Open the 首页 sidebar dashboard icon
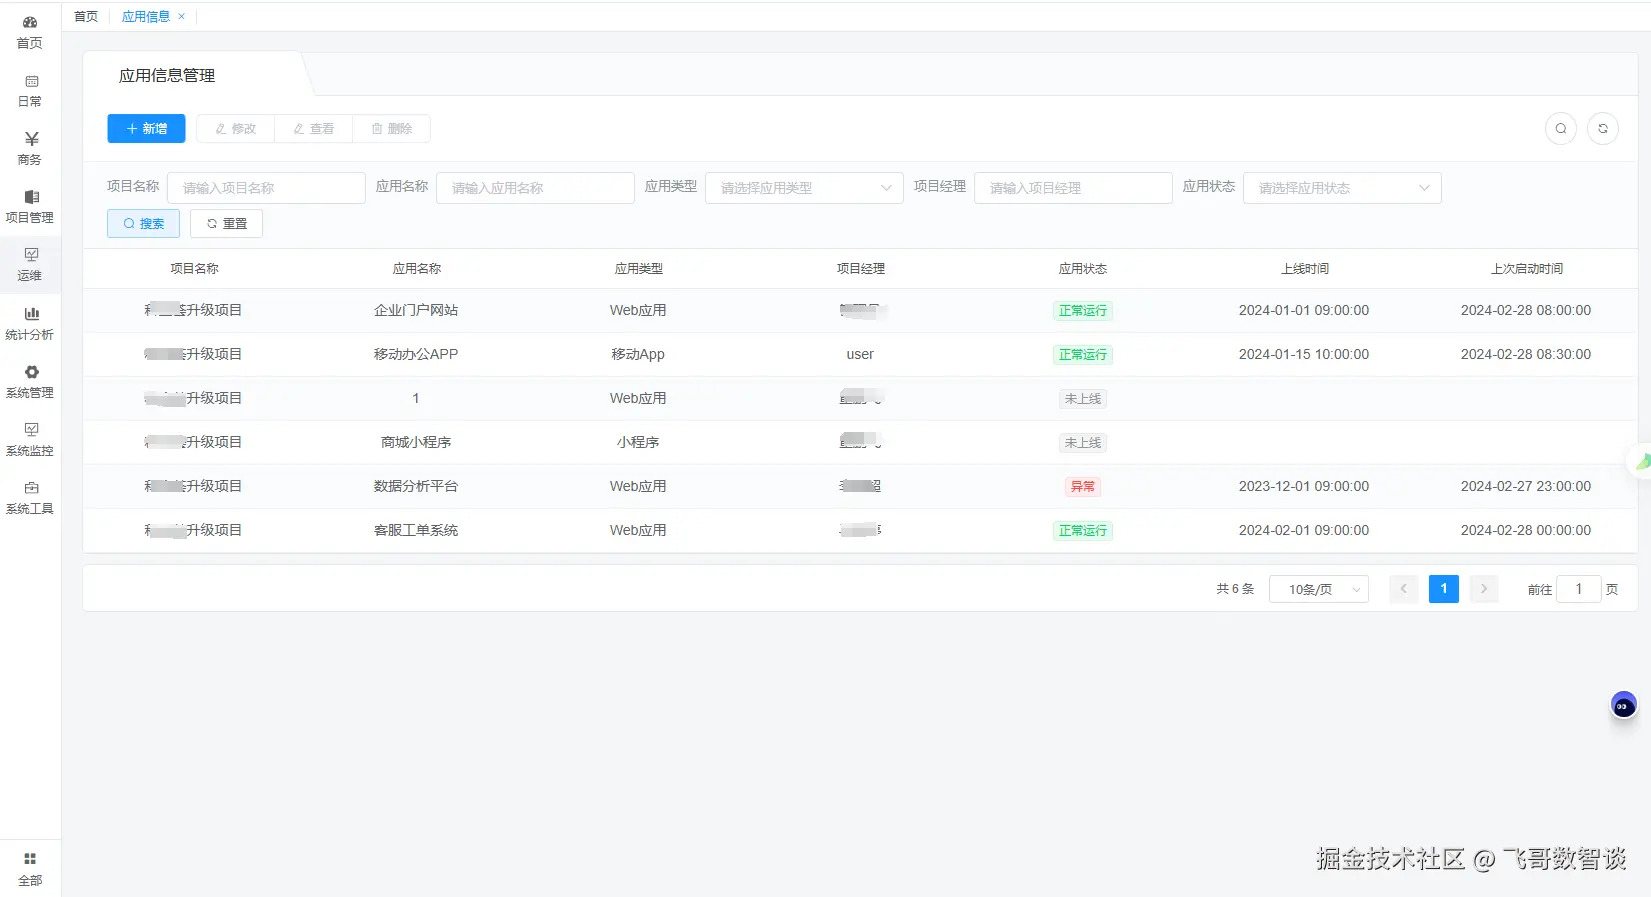Image resolution: width=1651 pixels, height=897 pixels. [30, 22]
